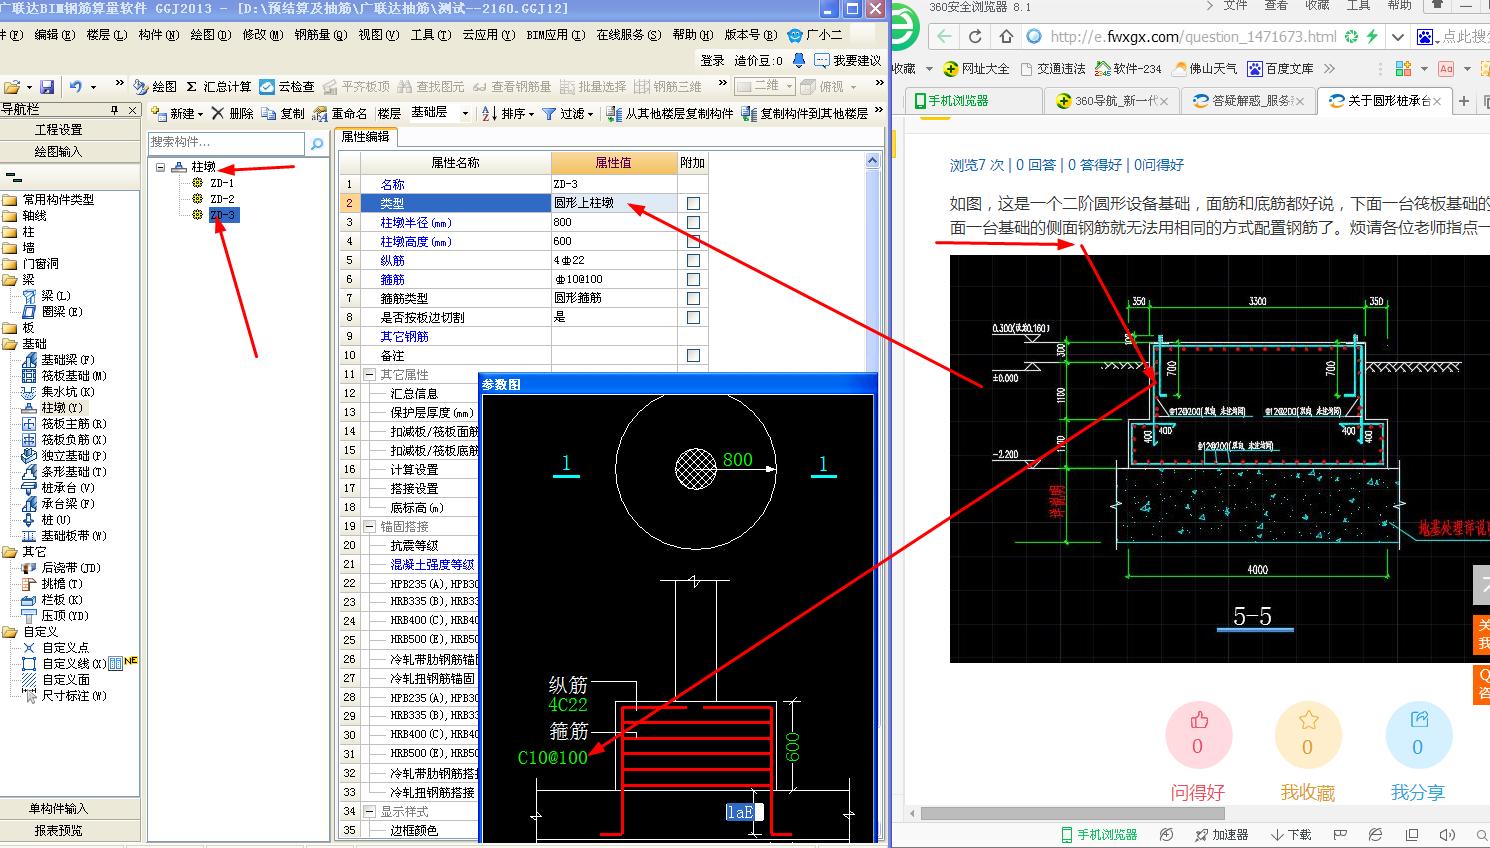
Task: Select ZD-1 in component tree
Action: click(x=222, y=183)
